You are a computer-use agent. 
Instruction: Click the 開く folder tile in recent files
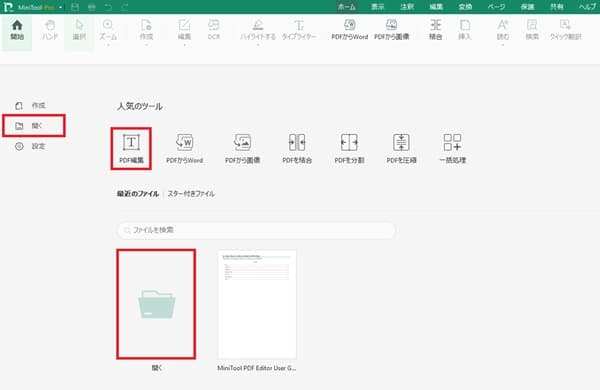pos(156,304)
